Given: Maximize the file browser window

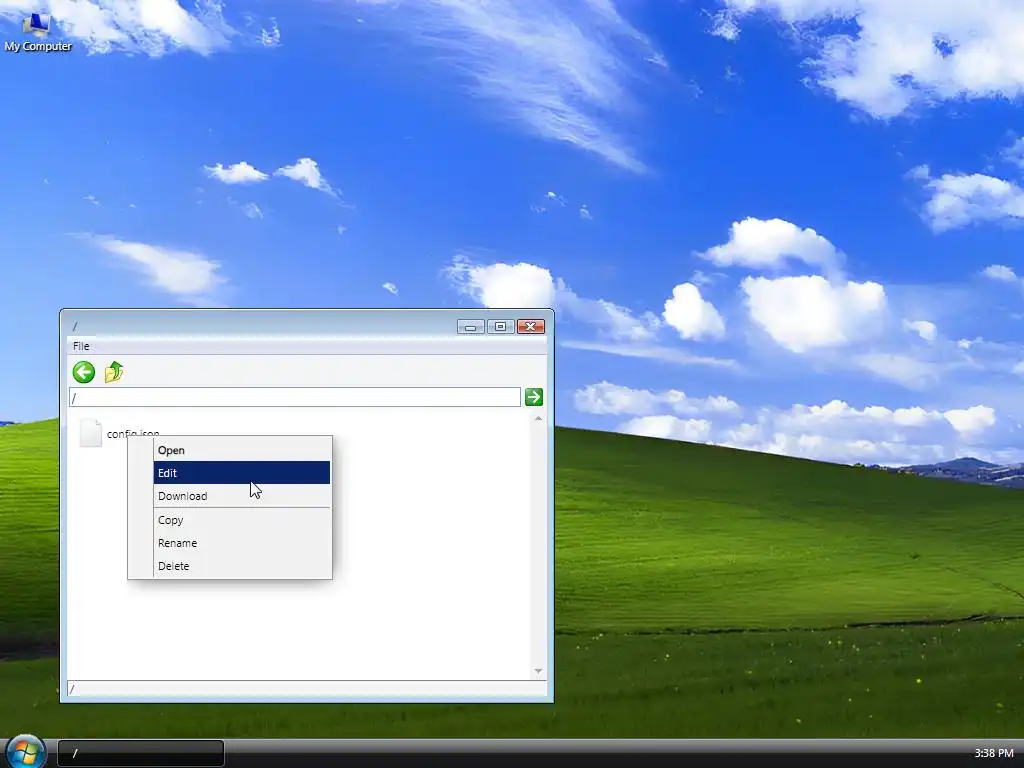Looking at the screenshot, I should [x=500, y=327].
